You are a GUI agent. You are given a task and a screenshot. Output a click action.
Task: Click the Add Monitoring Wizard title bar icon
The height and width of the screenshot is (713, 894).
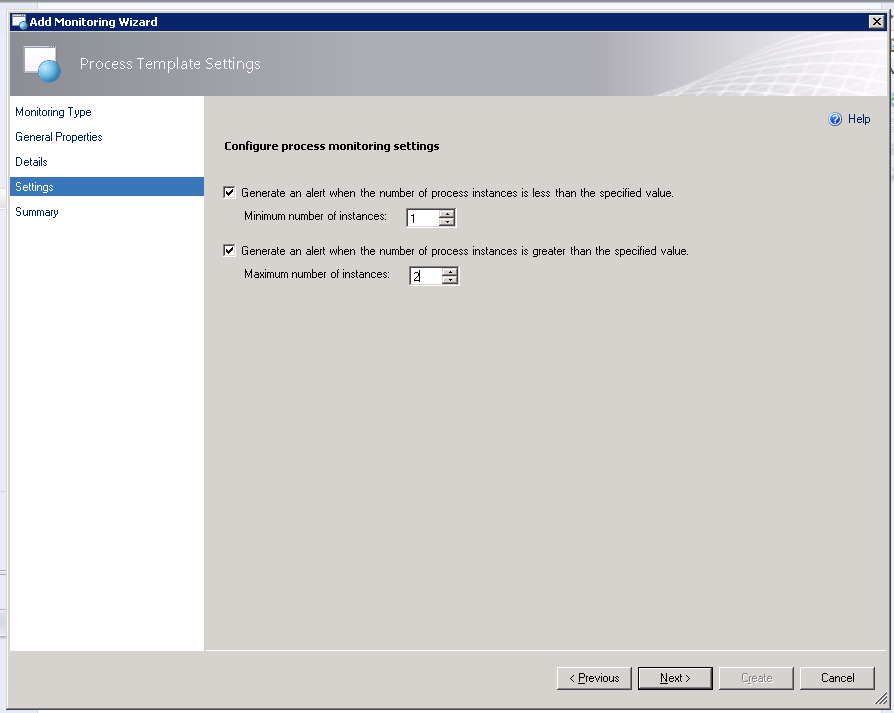click(x=18, y=21)
